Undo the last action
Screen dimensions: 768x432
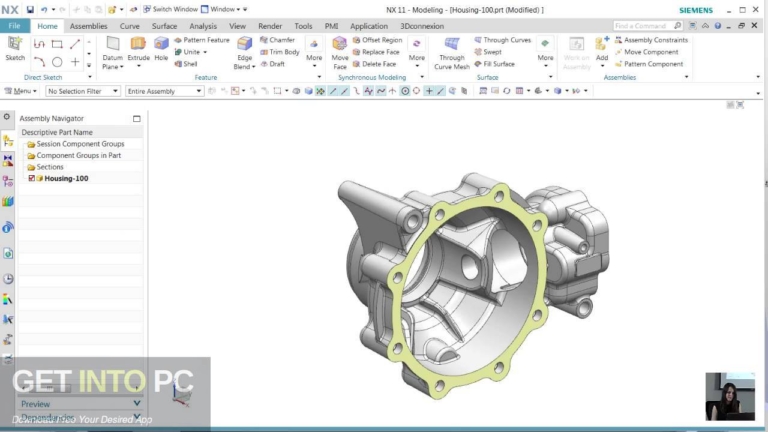point(44,9)
